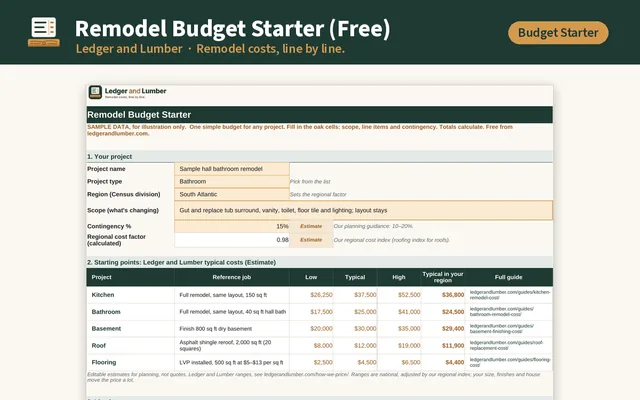Click the Low column header
640x400 pixels.
pyautogui.click(x=311, y=277)
